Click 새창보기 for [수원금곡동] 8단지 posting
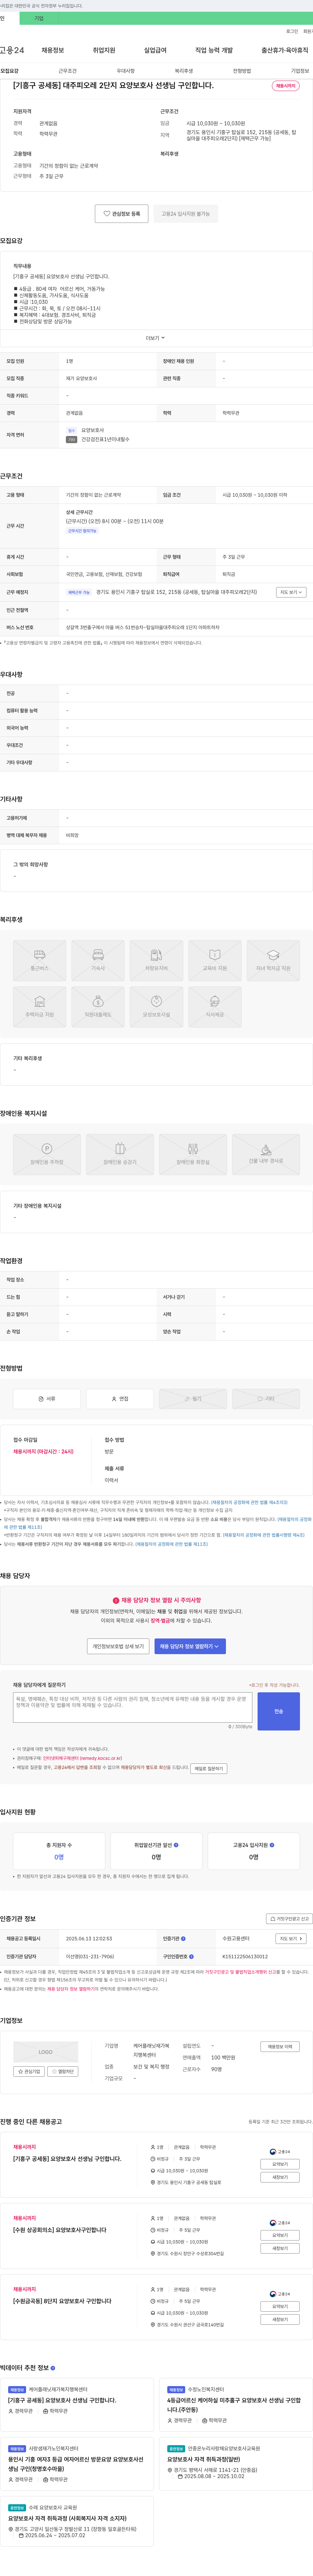The height and width of the screenshot is (2576, 313). point(280,2319)
